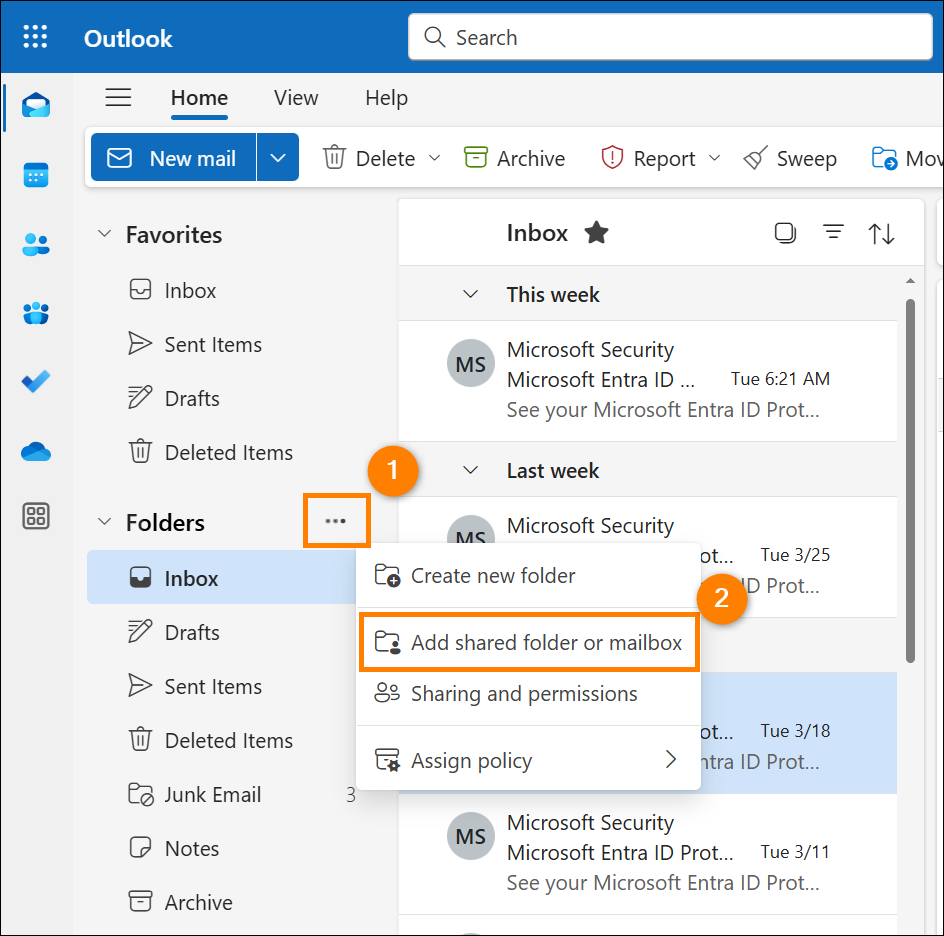Expand the Assign policy submenu
The height and width of the screenshot is (936, 944).
tap(528, 760)
